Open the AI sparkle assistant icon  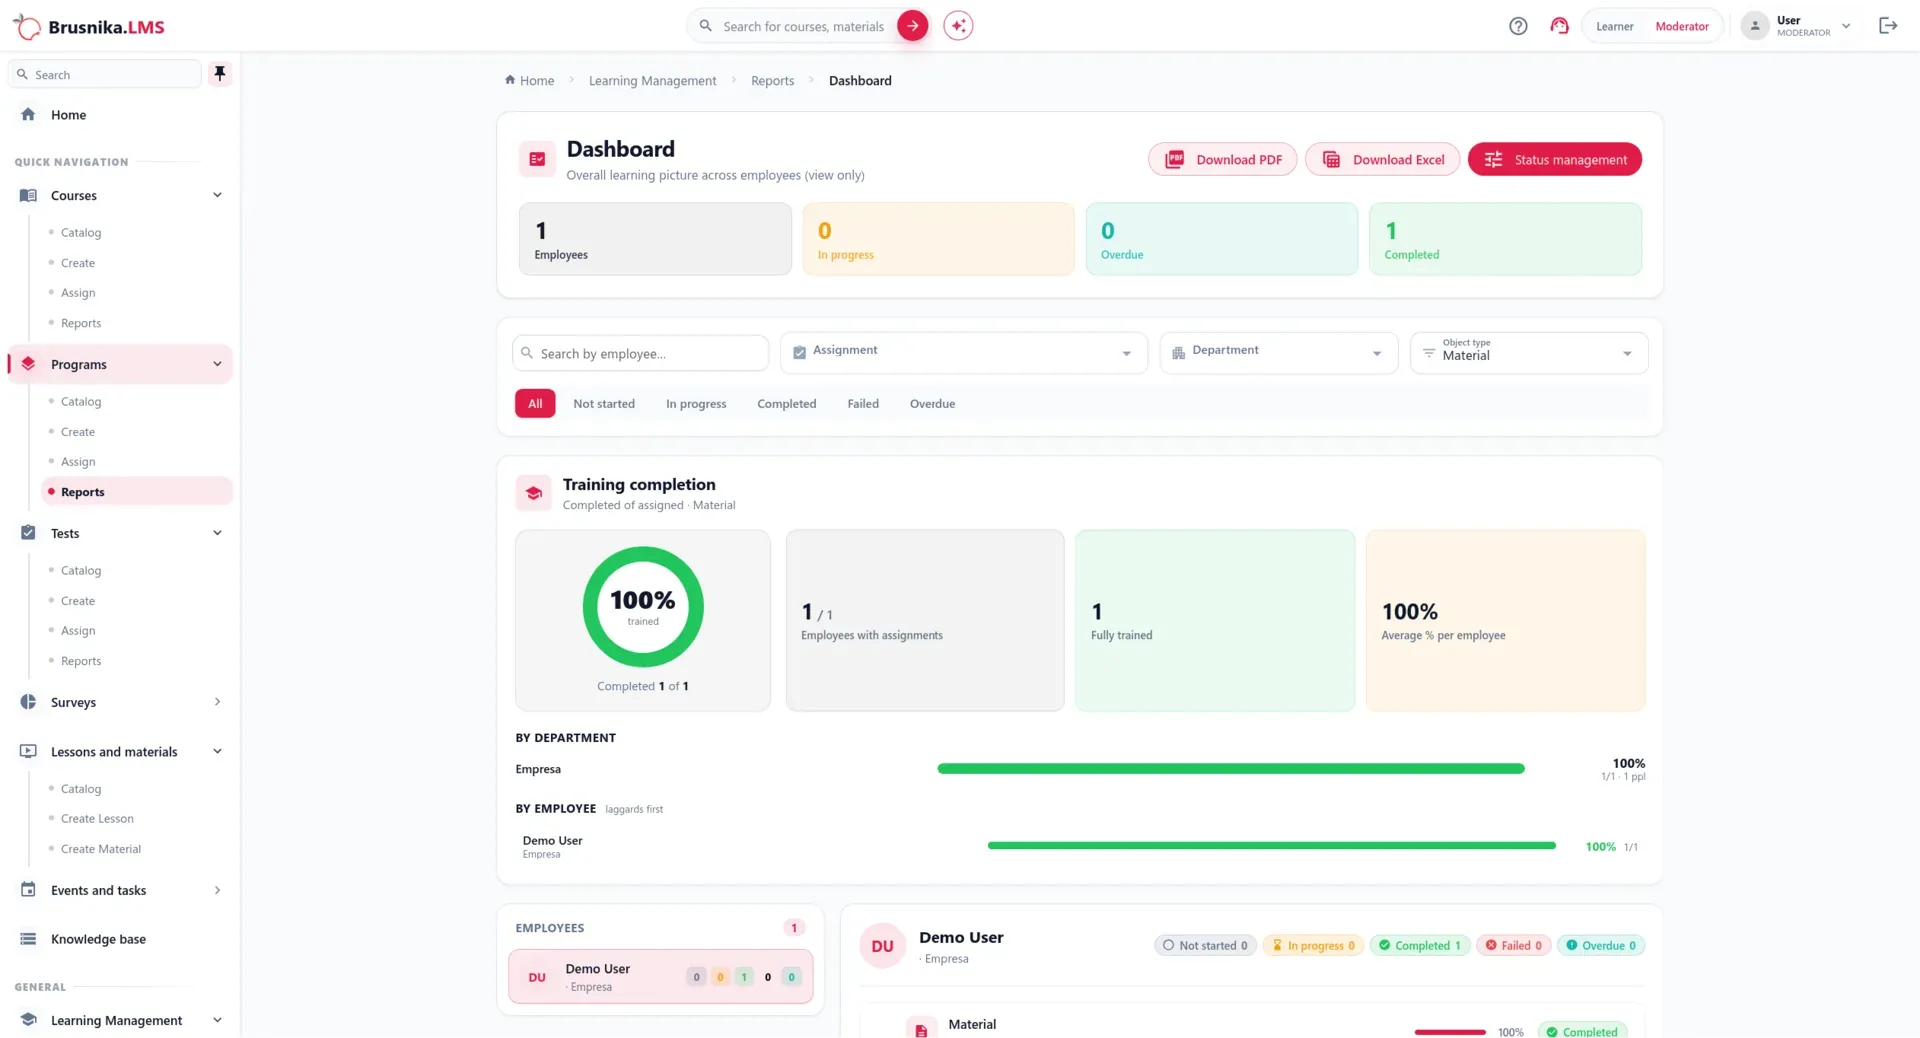tap(958, 26)
